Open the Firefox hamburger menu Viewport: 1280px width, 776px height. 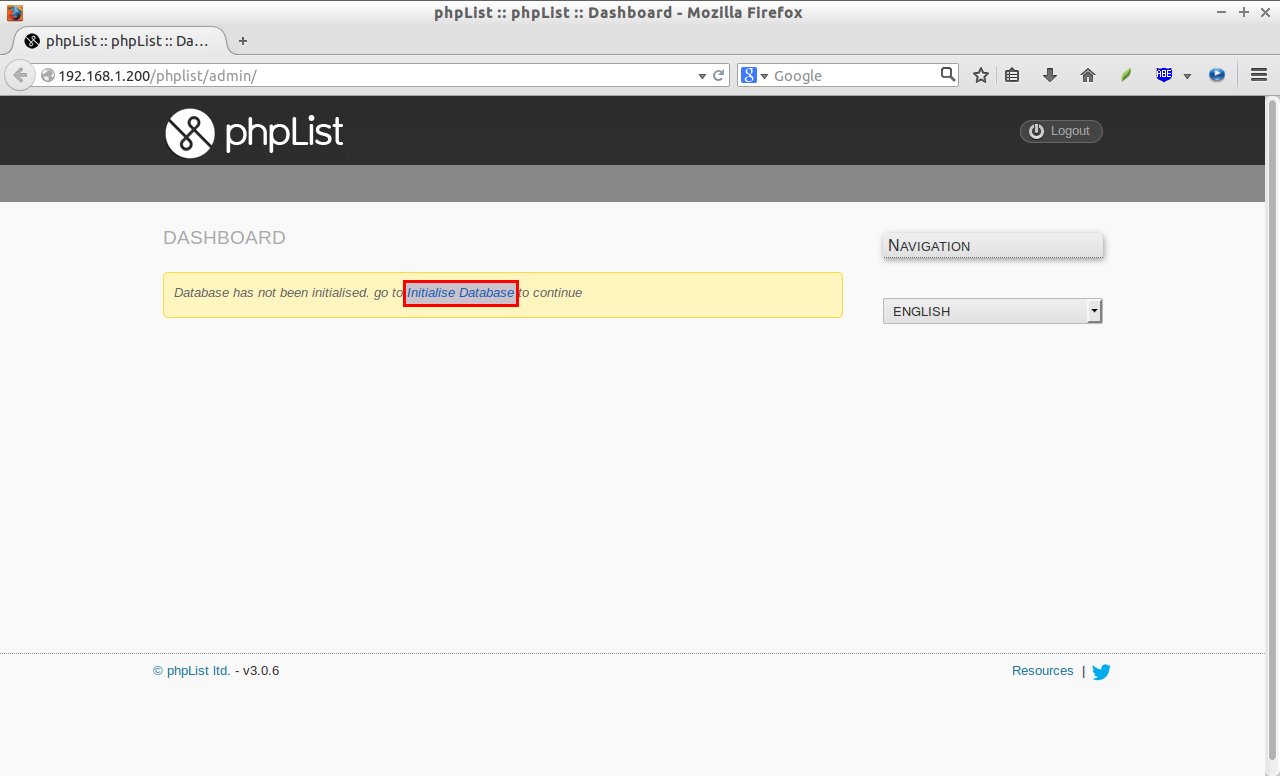point(1259,75)
